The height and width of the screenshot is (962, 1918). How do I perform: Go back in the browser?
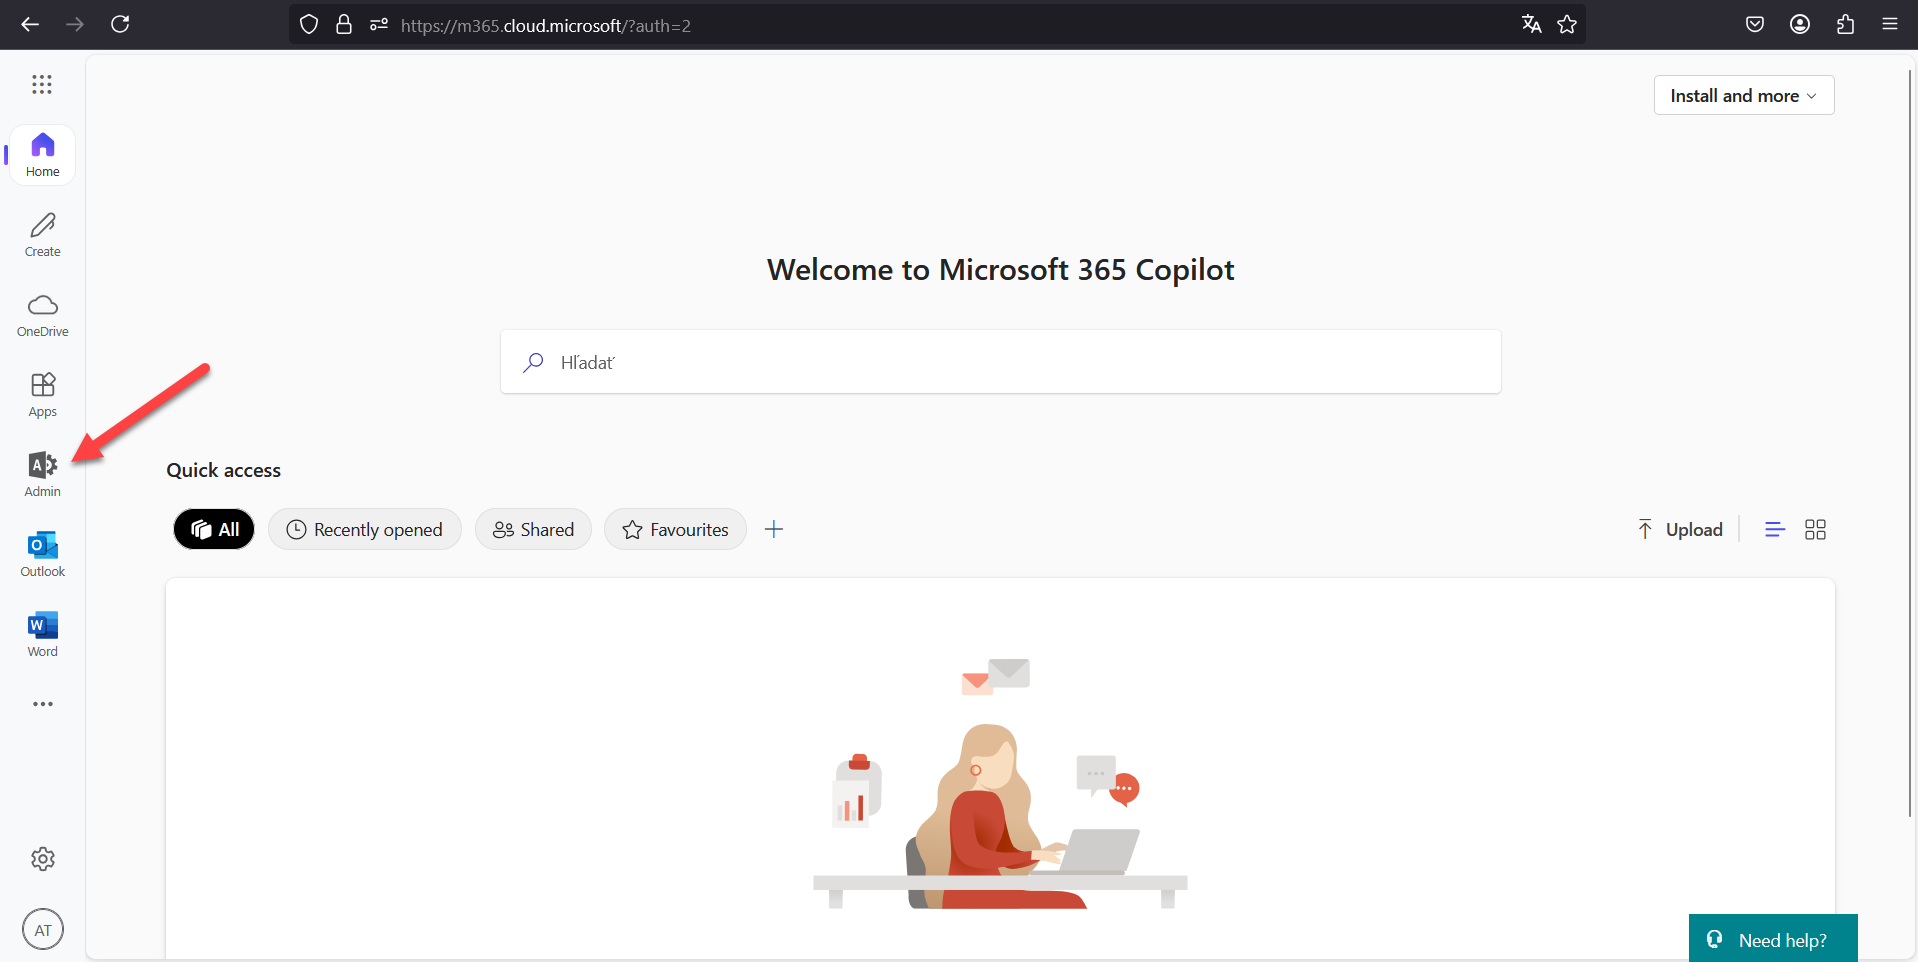click(30, 24)
